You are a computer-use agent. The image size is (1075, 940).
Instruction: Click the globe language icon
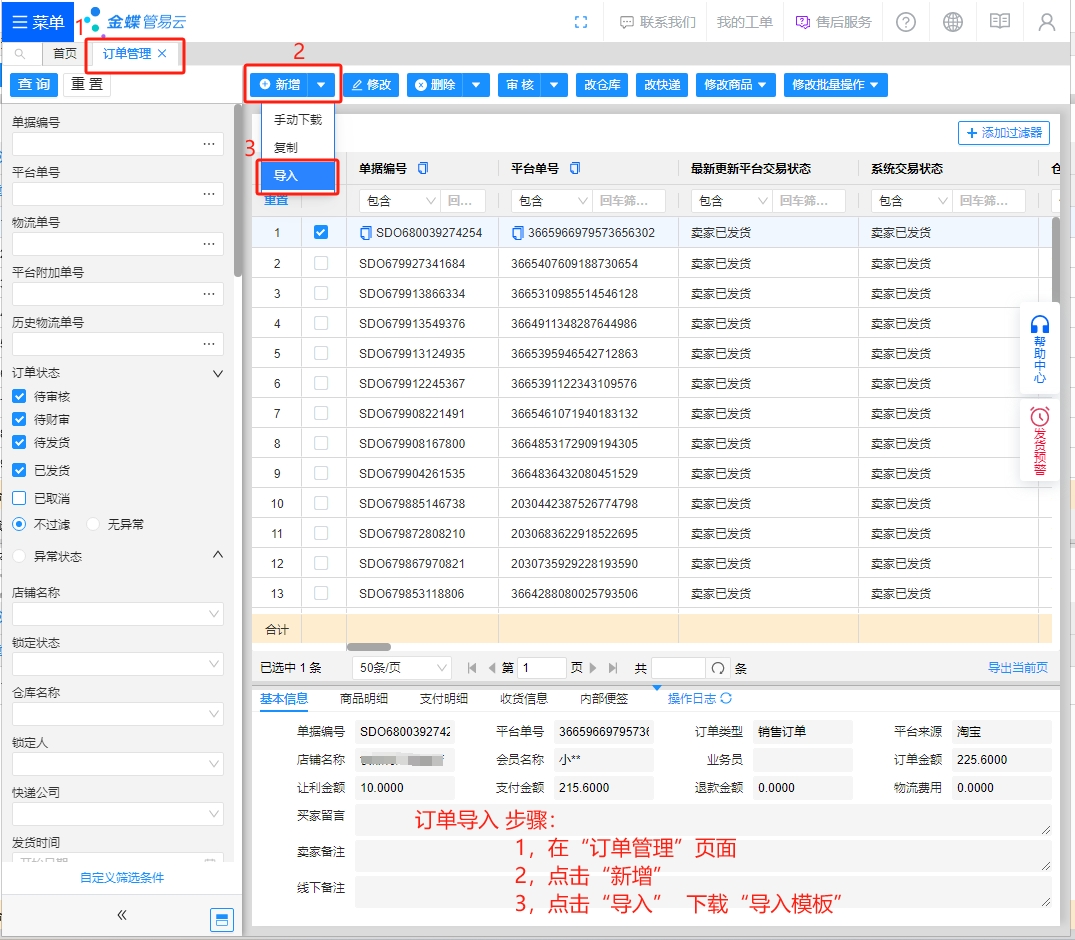(953, 22)
